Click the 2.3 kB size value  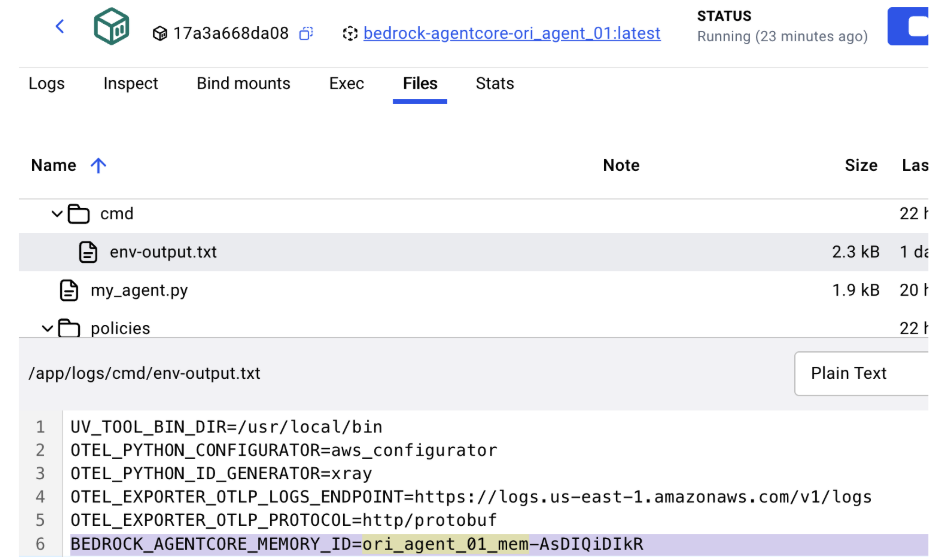(x=856, y=252)
